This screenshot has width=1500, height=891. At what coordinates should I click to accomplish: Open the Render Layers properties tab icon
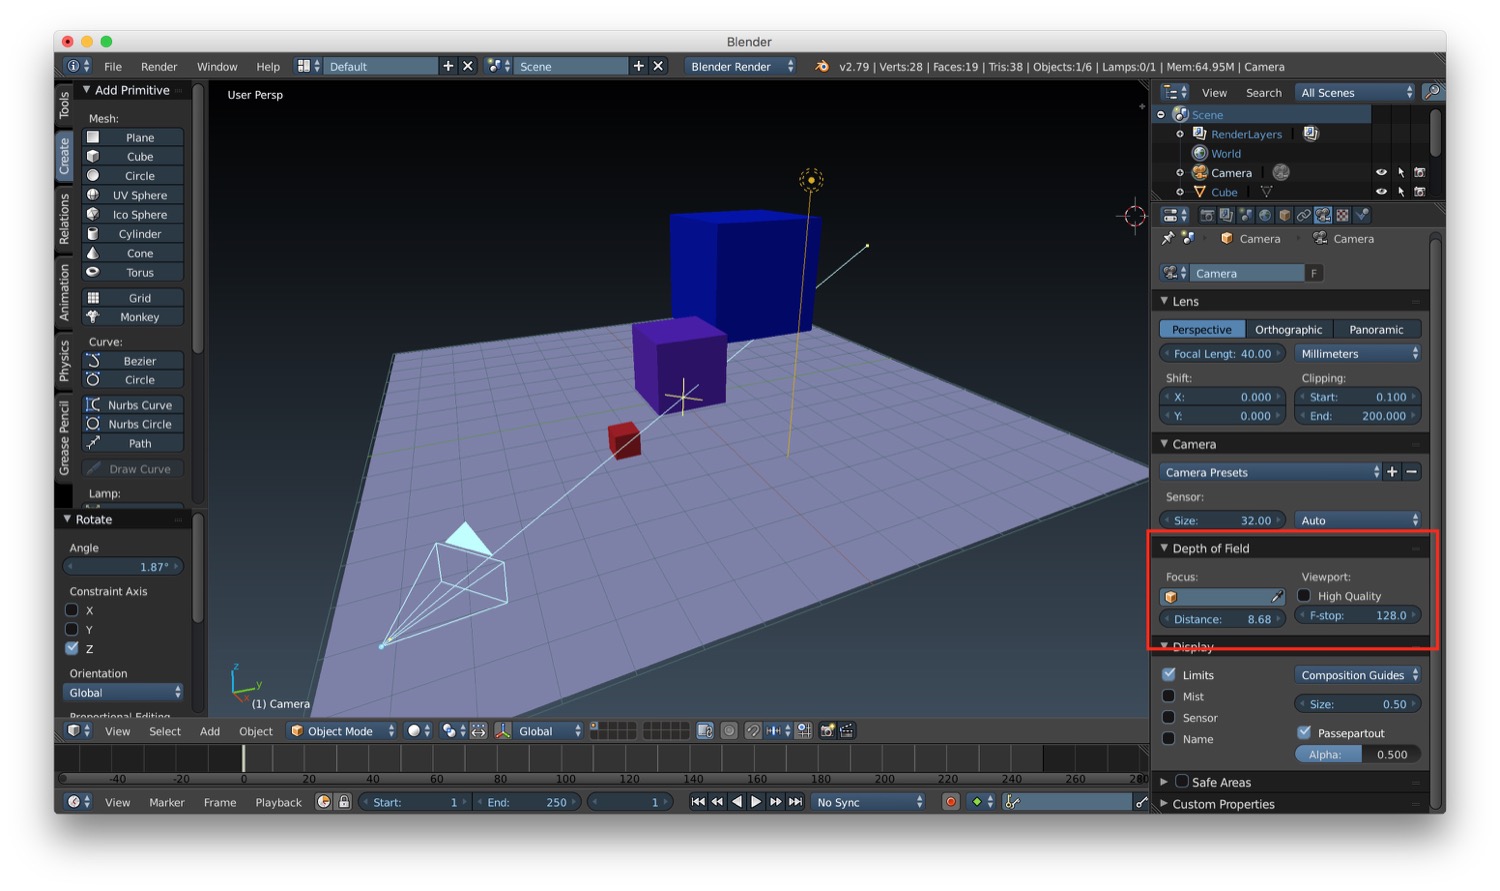pyautogui.click(x=1226, y=215)
